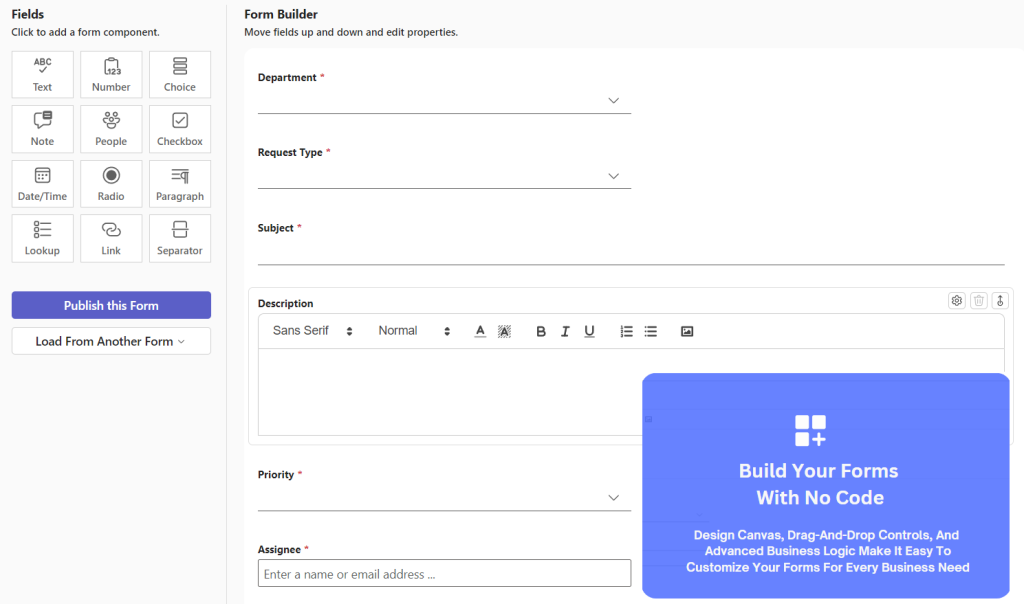Expand the Request Type dropdown

click(x=444, y=176)
